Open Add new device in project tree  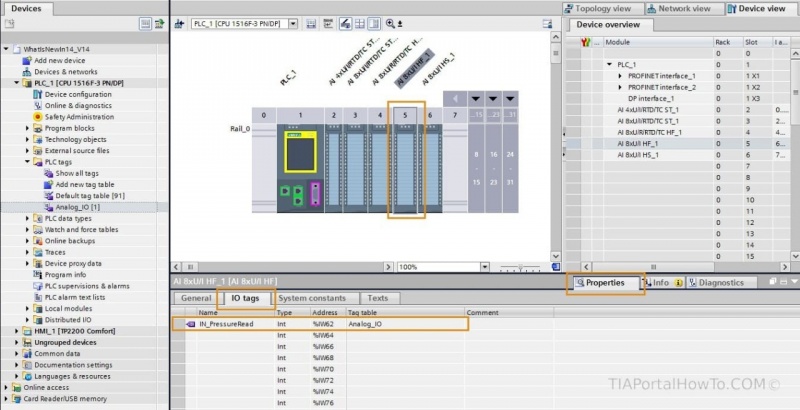click(59, 60)
